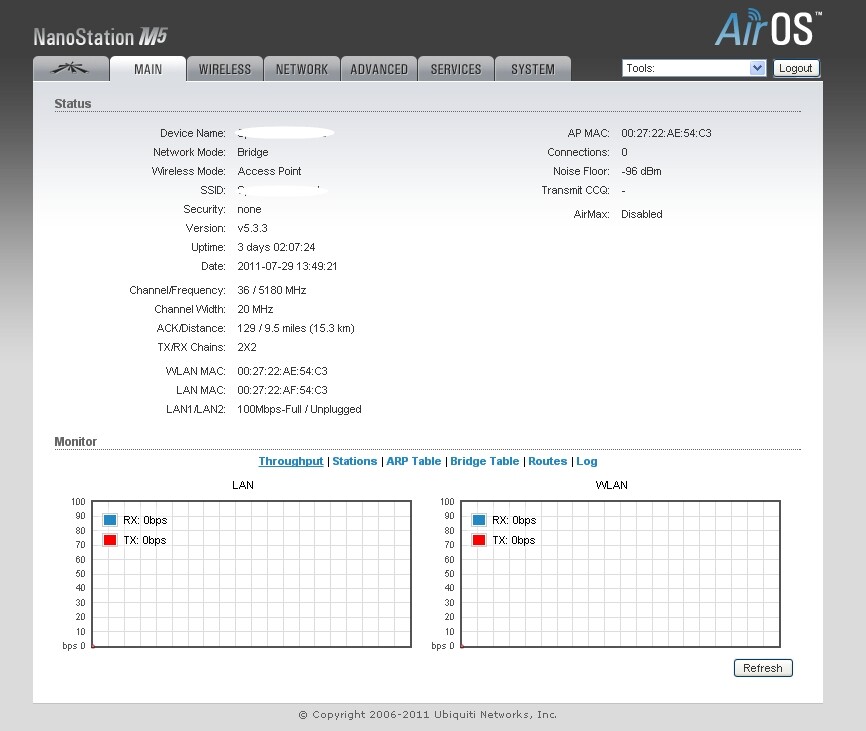
Task: Open the NETWORK tab
Action: click(x=302, y=69)
